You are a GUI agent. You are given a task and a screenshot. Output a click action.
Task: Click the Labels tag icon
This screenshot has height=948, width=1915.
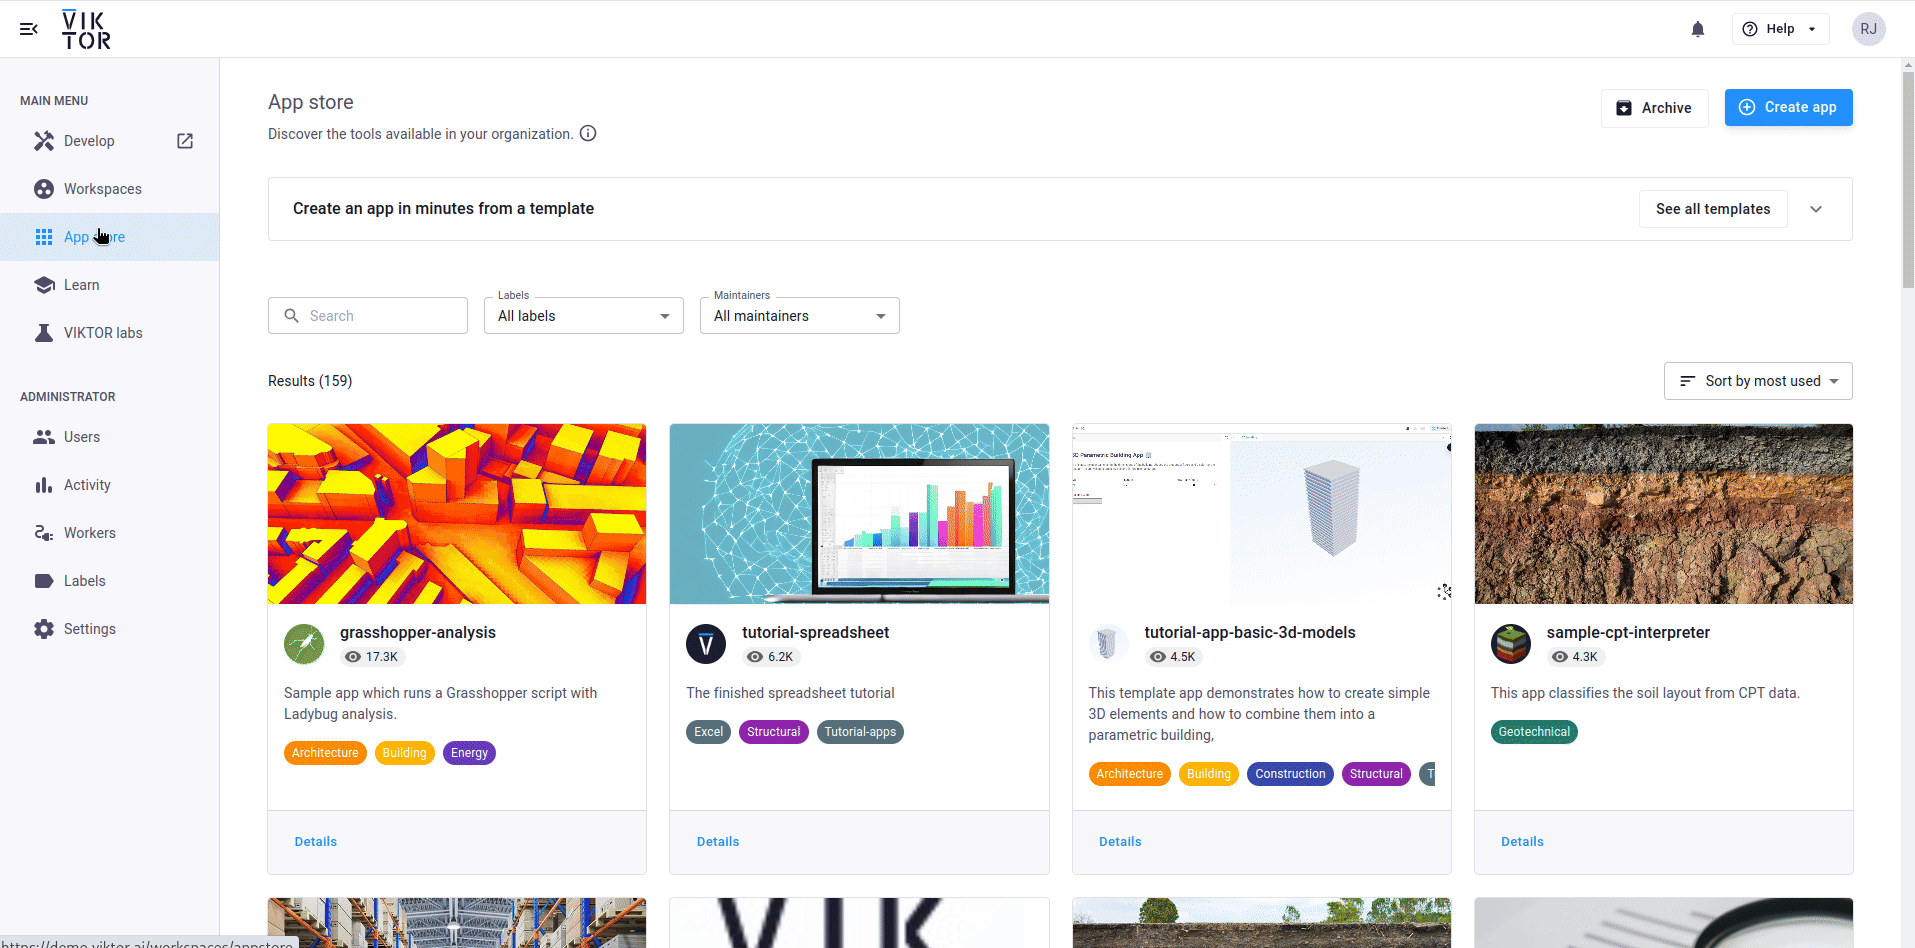[44, 580]
